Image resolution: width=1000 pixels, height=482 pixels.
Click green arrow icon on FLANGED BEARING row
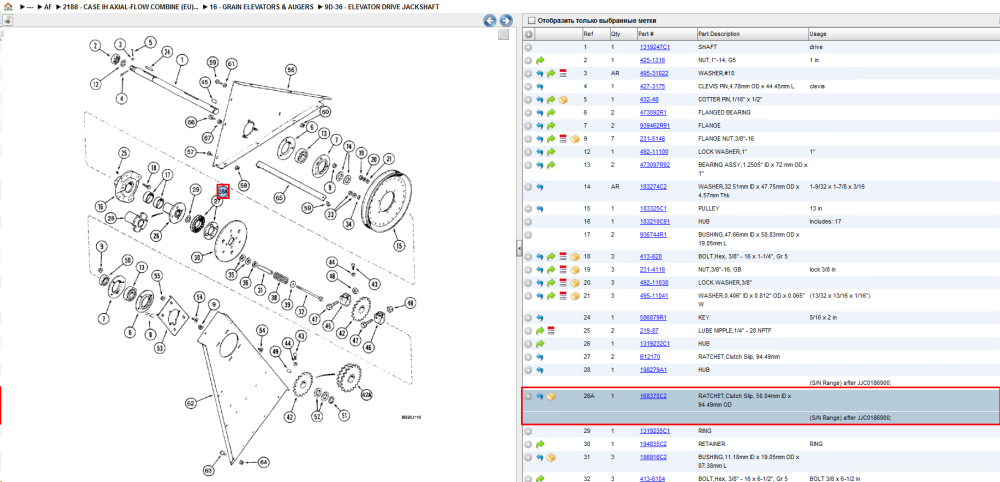click(552, 112)
